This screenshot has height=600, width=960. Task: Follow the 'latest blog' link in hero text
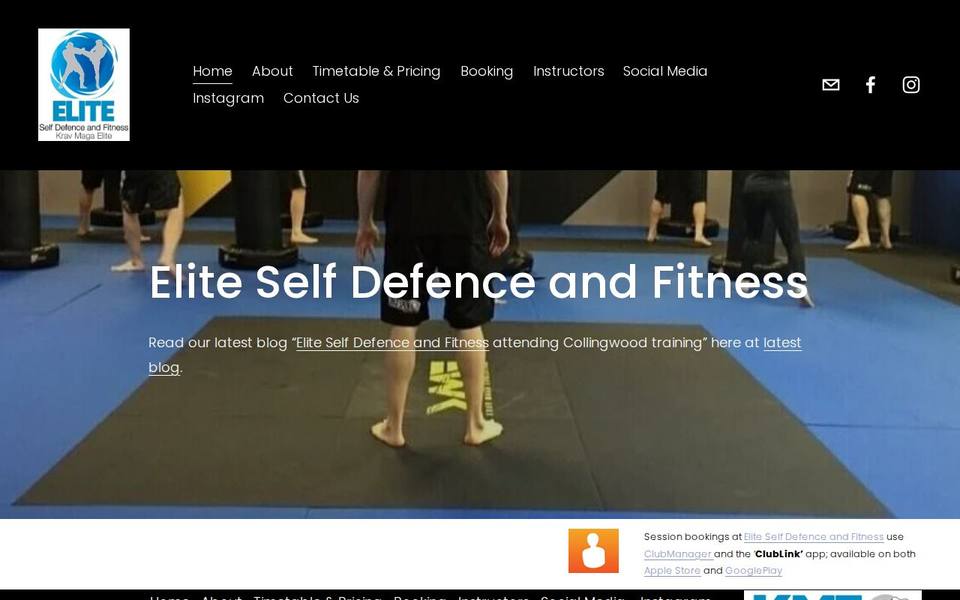(782, 343)
